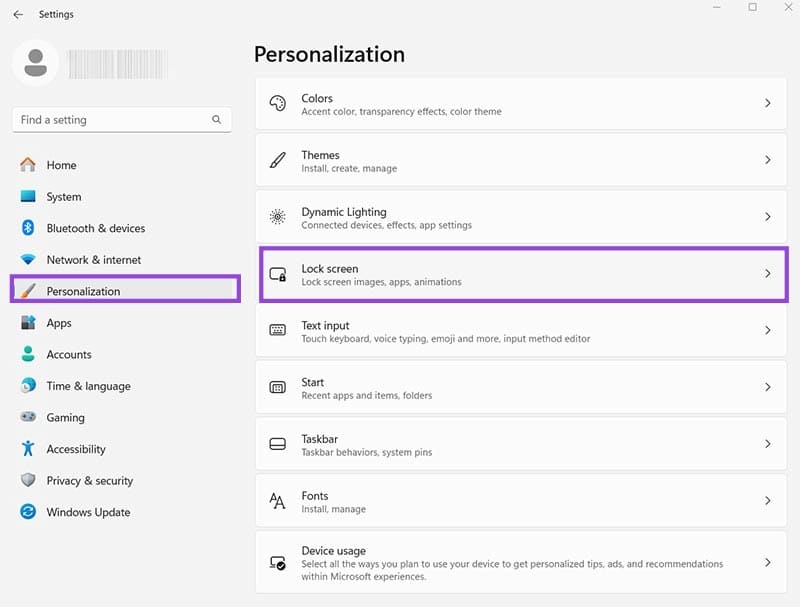Click the Taskbar icon
The width and height of the screenshot is (800, 607).
[x=278, y=444]
